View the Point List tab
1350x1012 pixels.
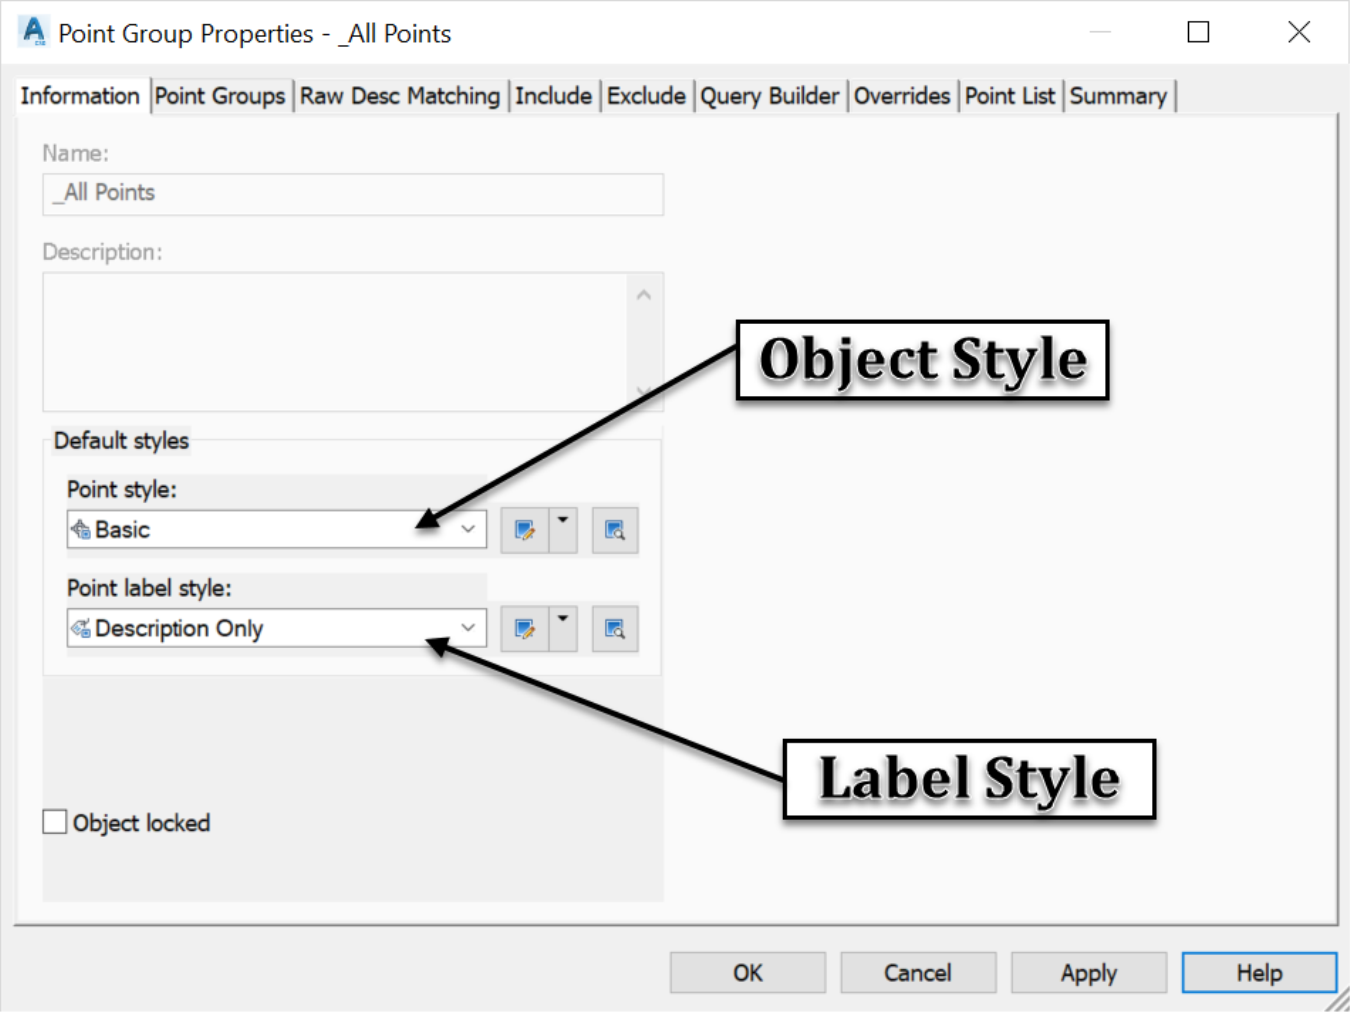[x=1010, y=96]
